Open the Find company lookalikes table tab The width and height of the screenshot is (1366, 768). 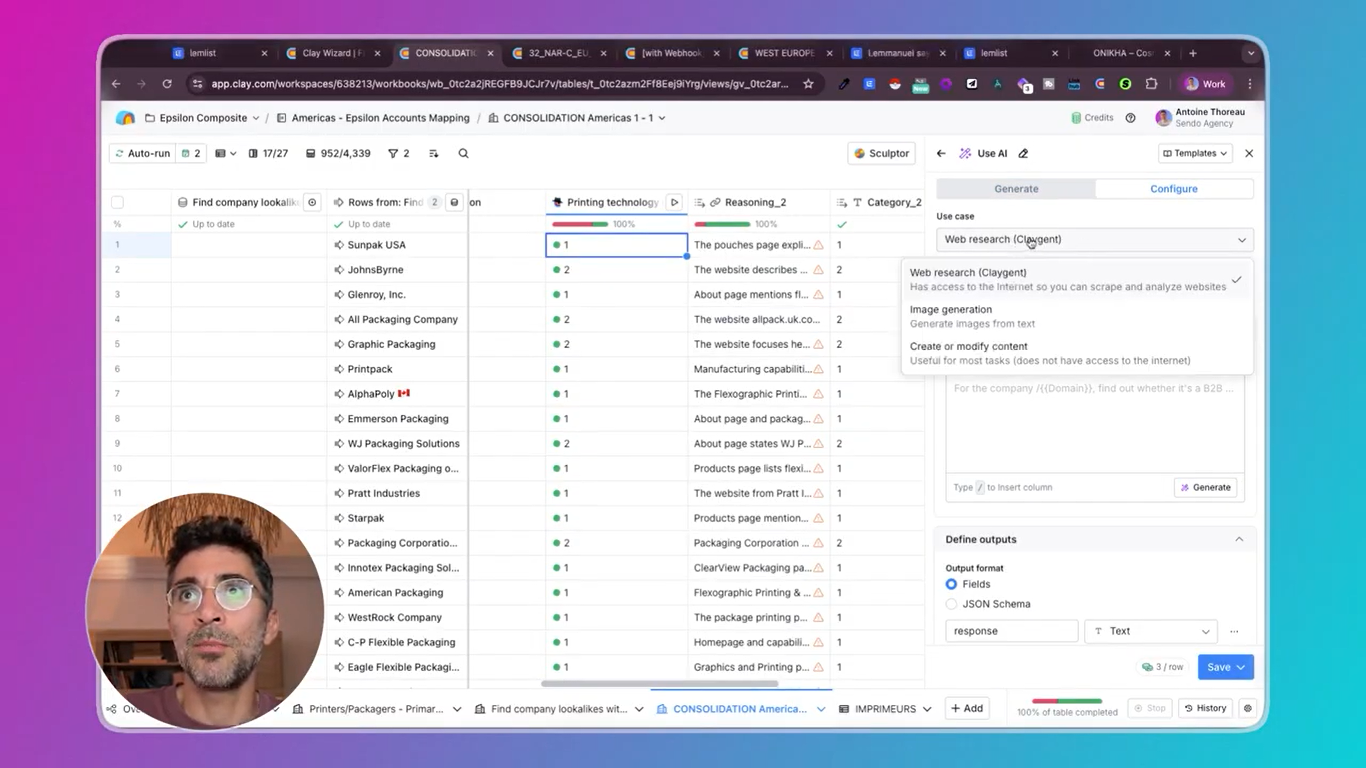pyautogui.click(x=560, y=709)
